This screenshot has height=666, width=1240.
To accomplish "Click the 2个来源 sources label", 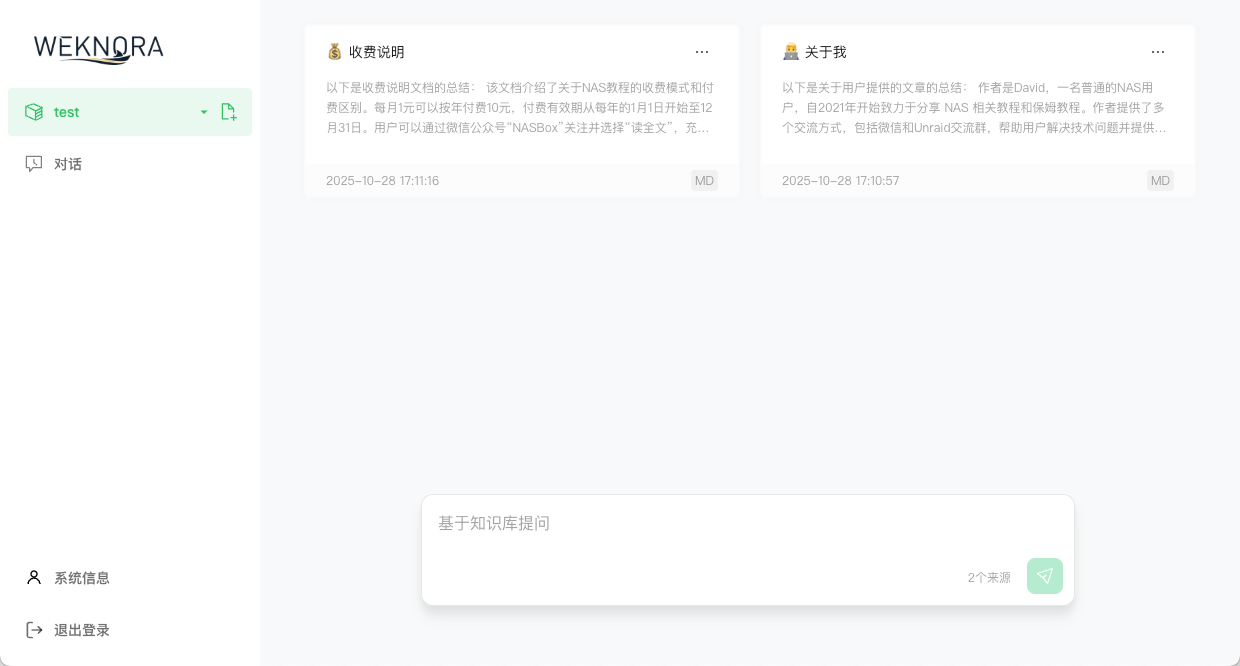I will click(989, 577).
